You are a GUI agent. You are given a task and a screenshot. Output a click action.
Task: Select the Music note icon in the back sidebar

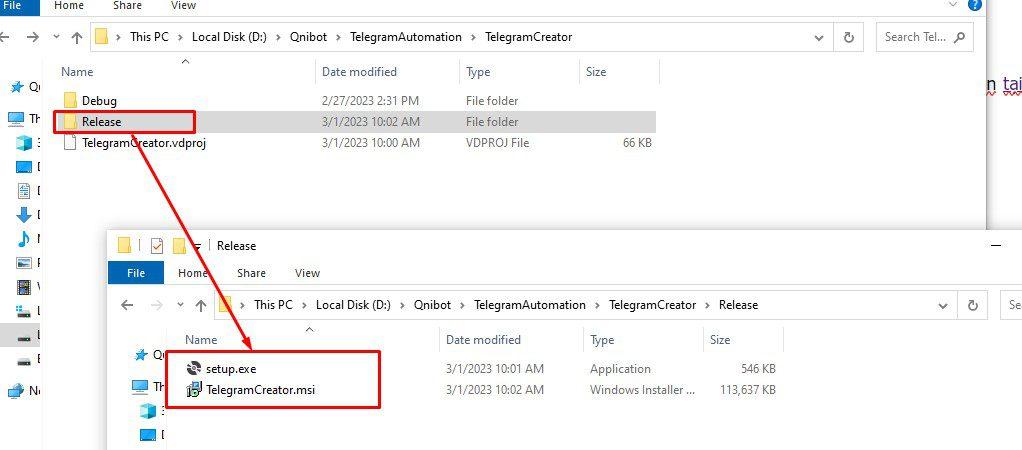(x=24, y=239)
